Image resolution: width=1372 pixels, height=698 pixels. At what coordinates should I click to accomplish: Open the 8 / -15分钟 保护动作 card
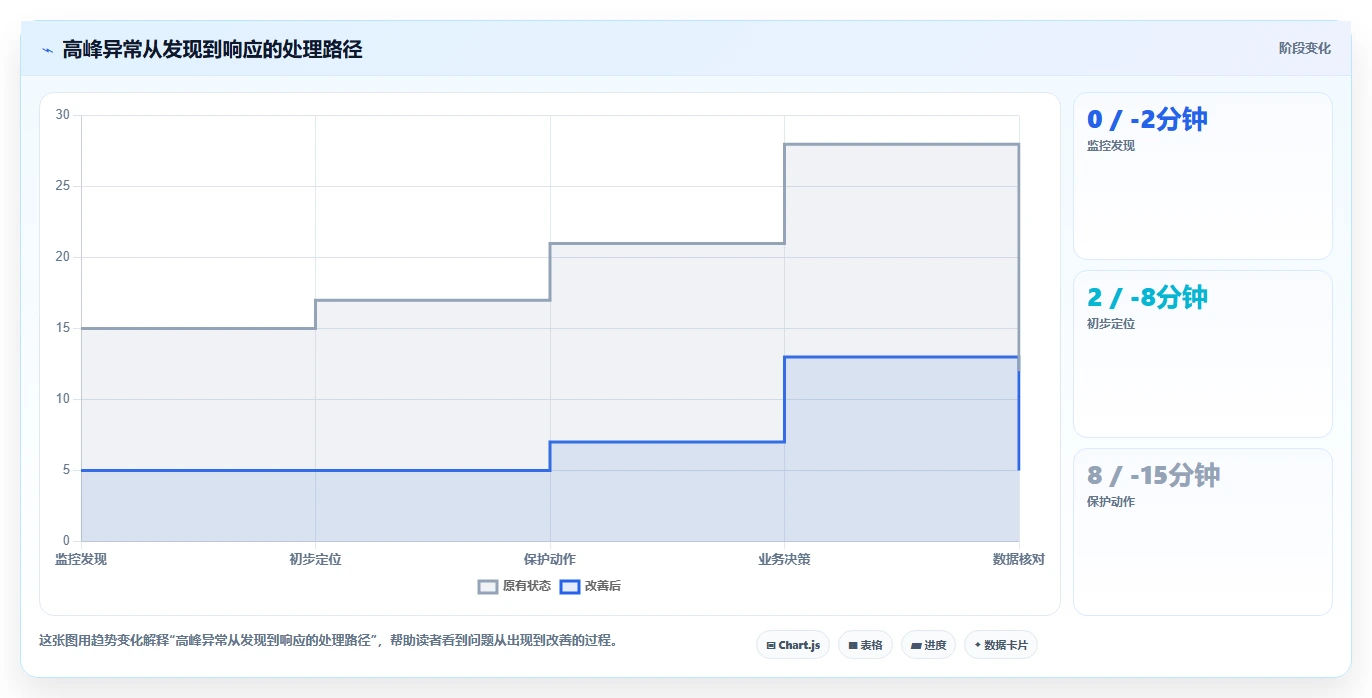point(1203,532)
